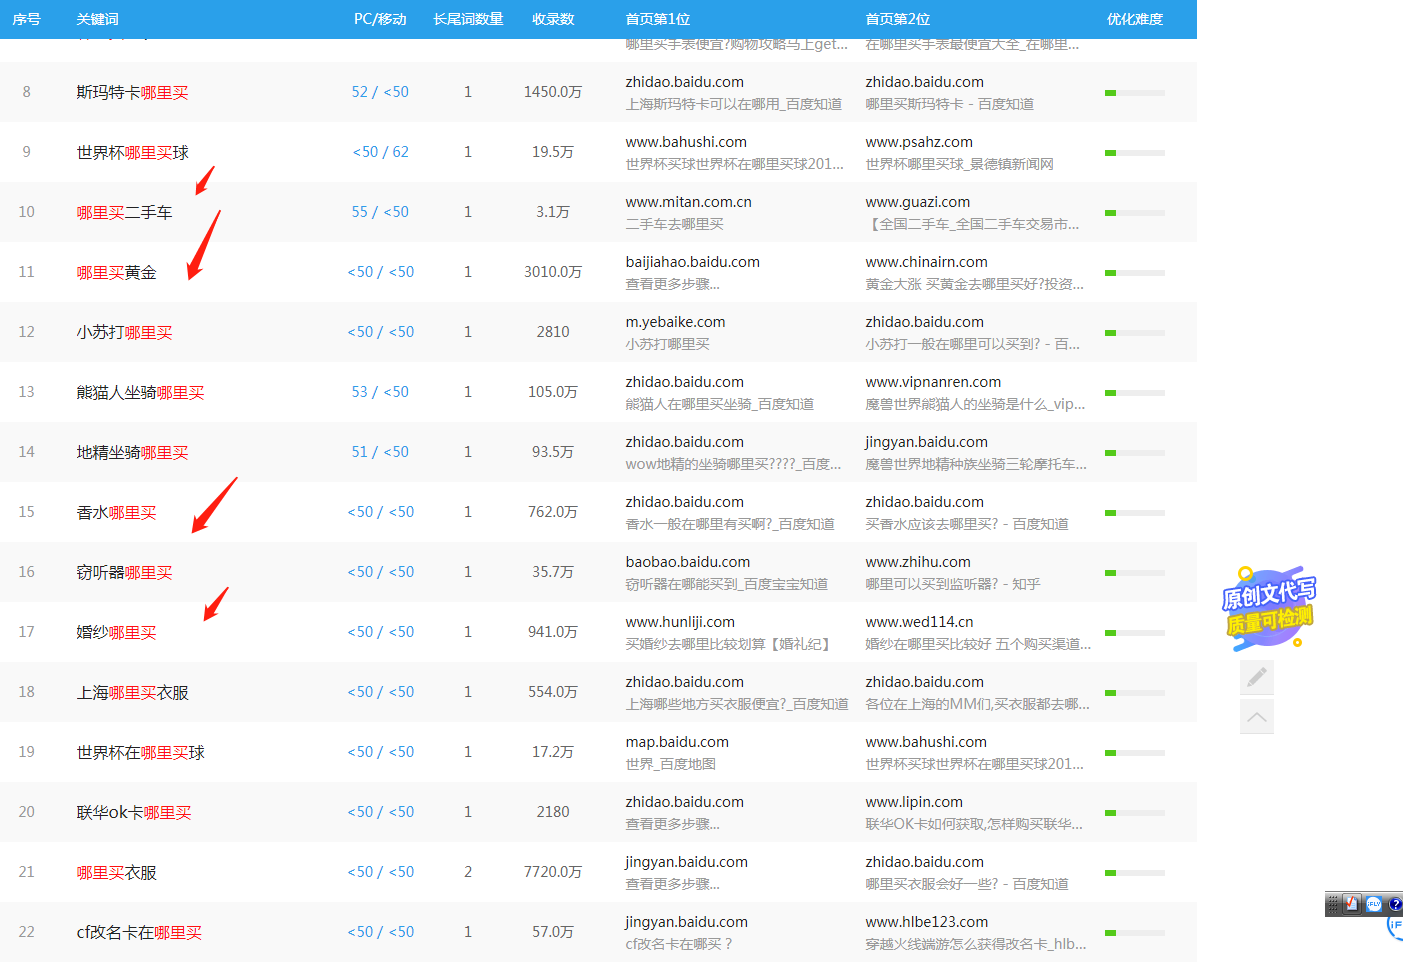Screen dimensions: 1403x964
Task: Click the map.baidu.com first-place link
Action: tap(676, 742)
